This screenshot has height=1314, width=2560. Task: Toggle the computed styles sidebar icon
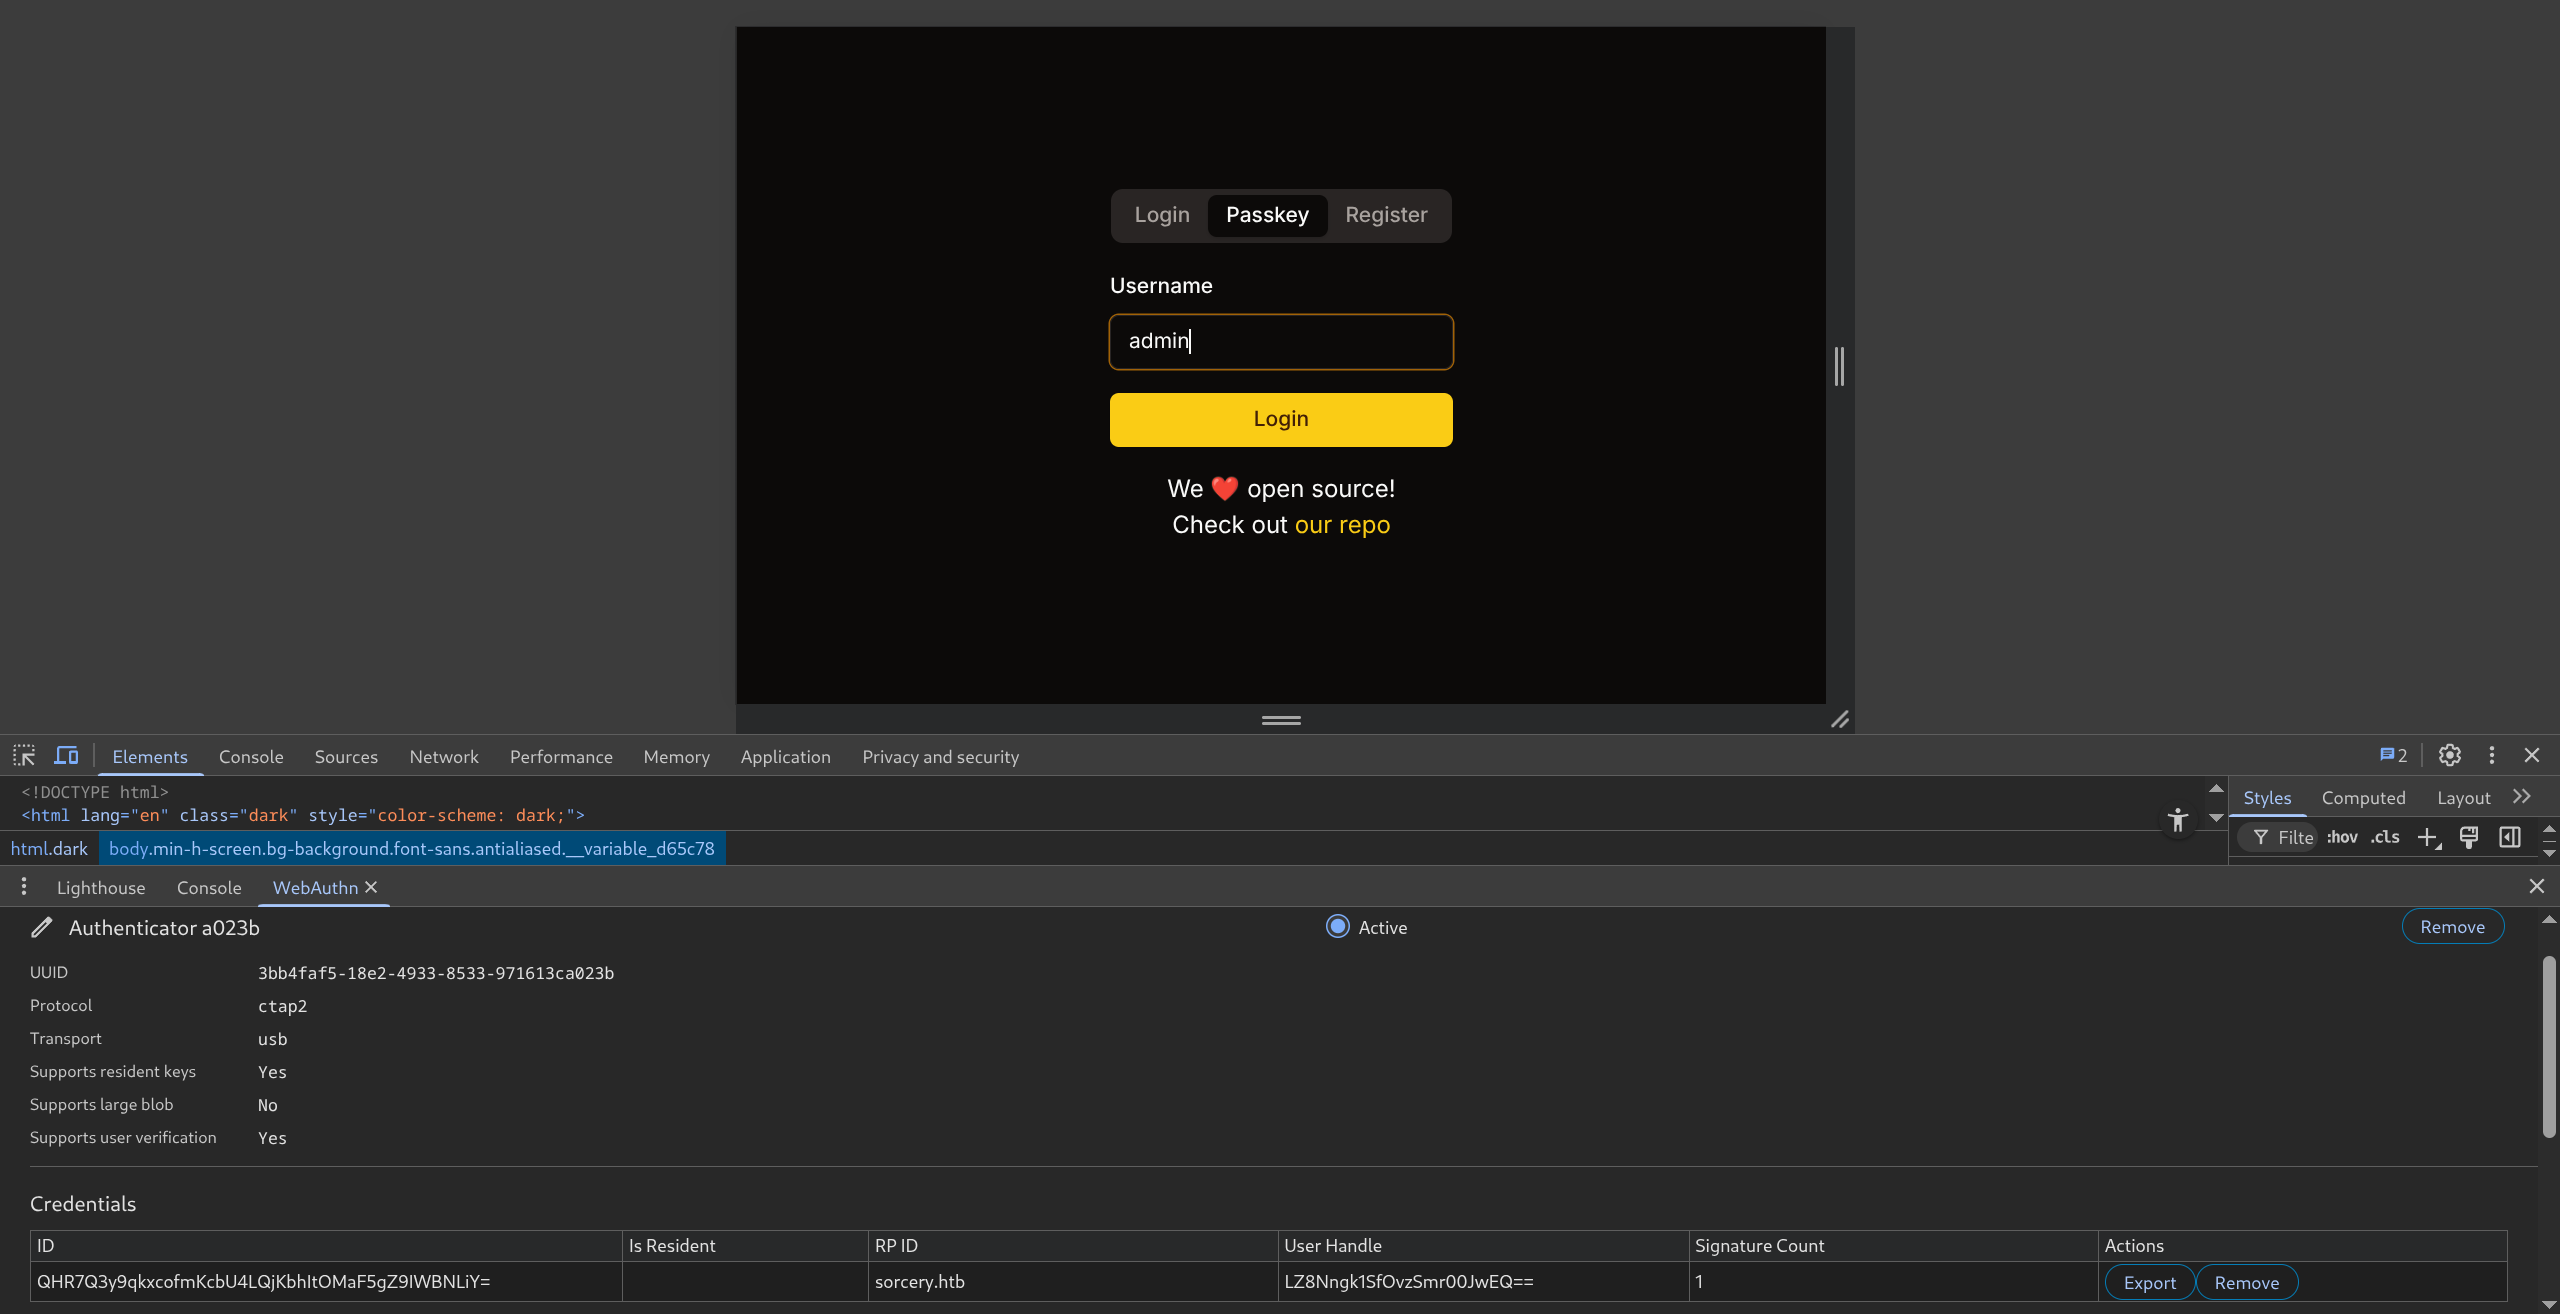coord(2509,838)
